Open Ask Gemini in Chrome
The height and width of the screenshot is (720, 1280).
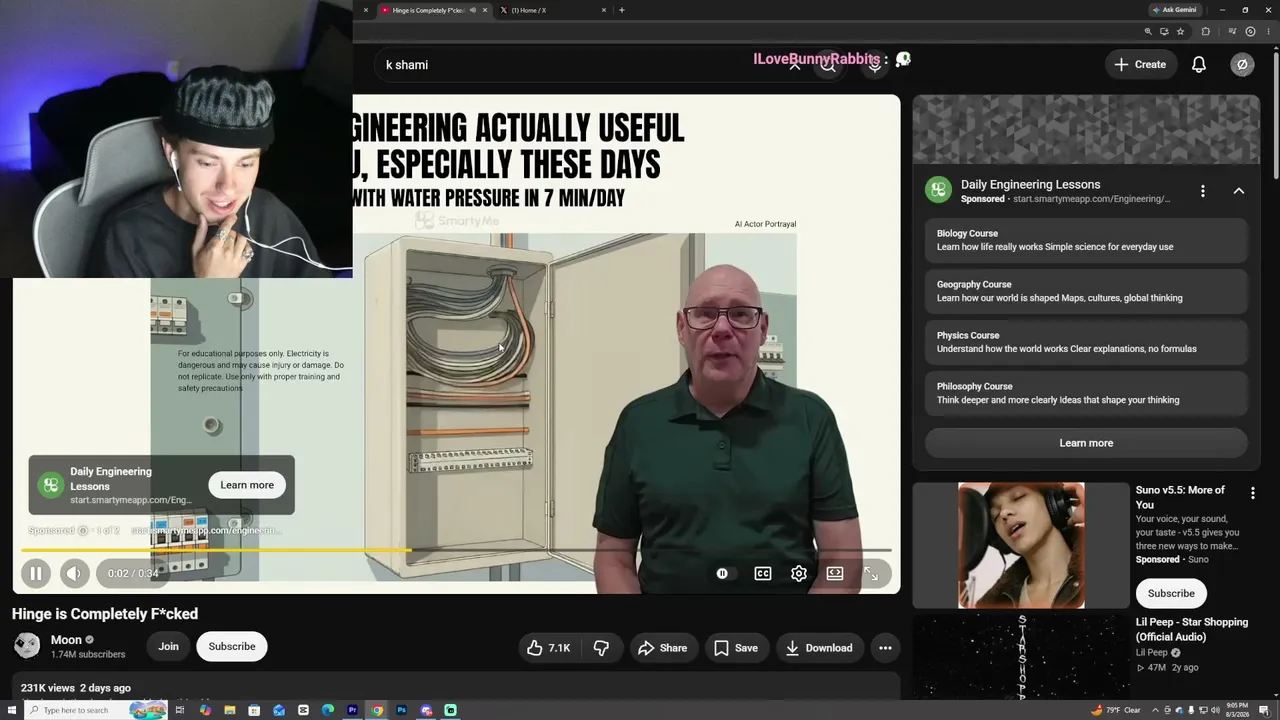click(x=1174, y=10)
